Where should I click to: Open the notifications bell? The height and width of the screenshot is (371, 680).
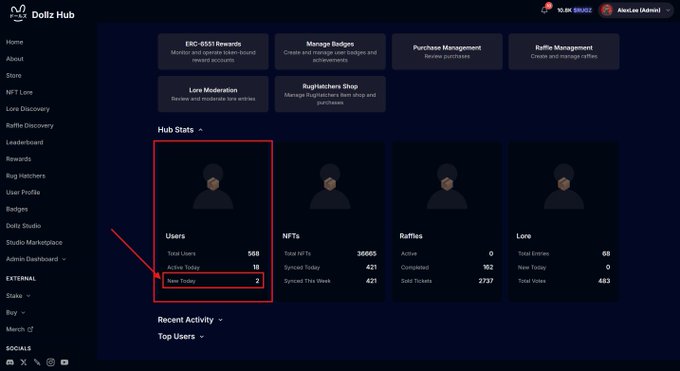pos(544,10)
